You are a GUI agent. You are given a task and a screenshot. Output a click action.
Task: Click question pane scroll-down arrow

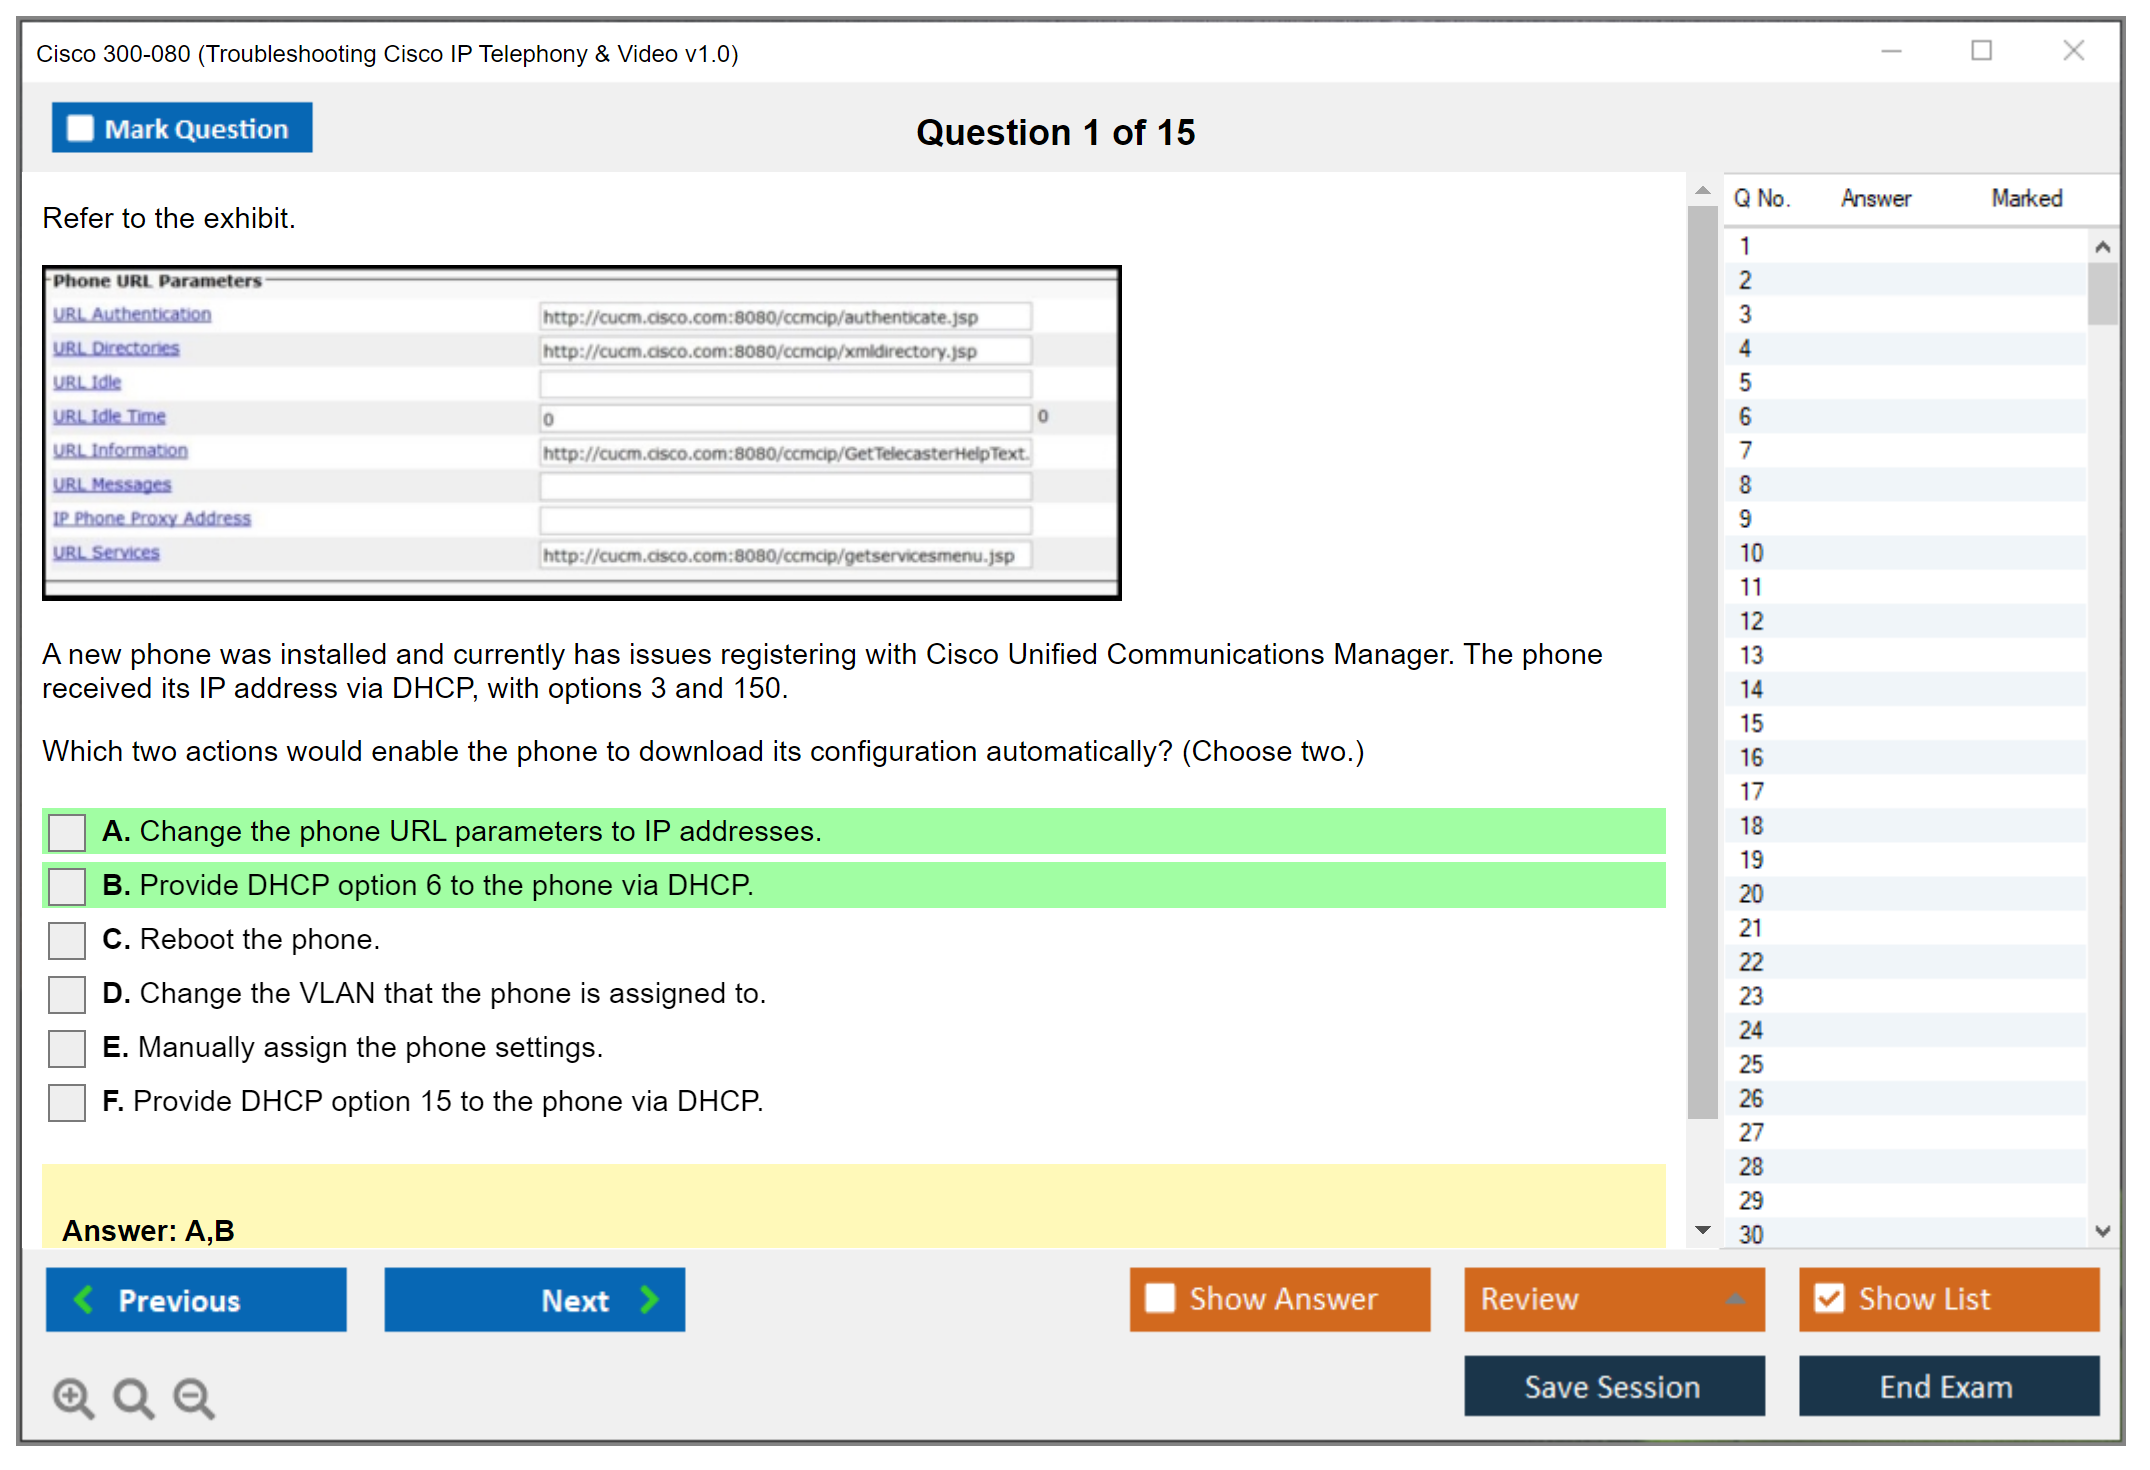(x=1703, y=1230)
